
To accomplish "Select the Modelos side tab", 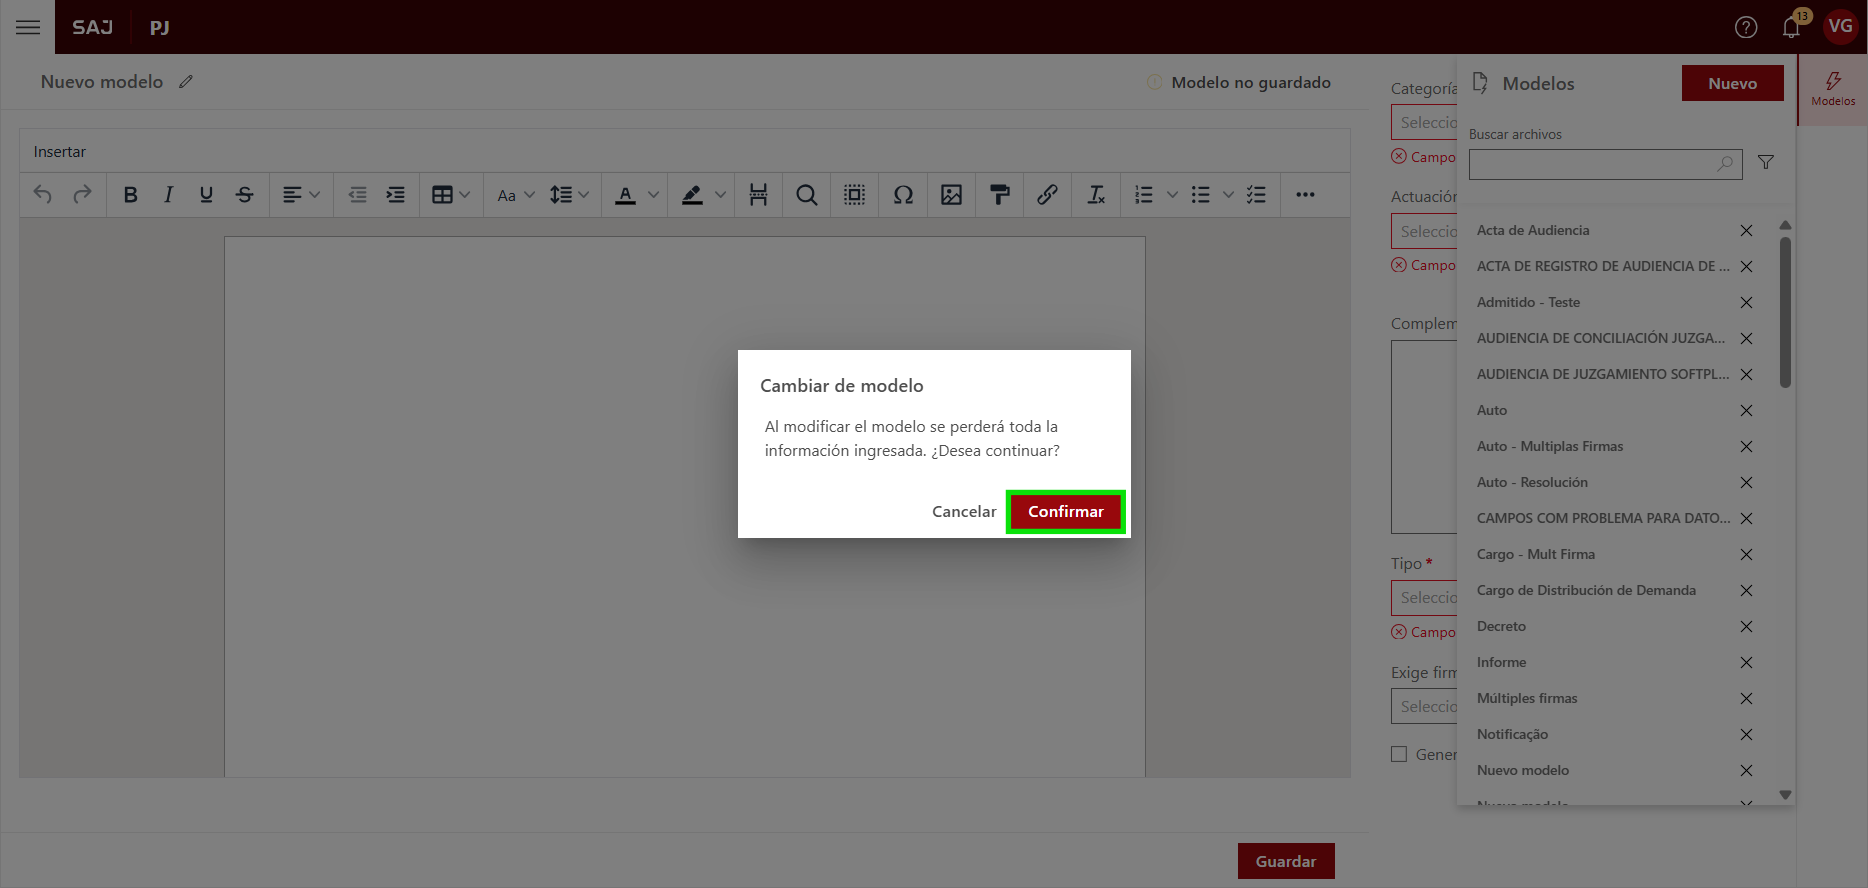I will (x=1832, y=89).
